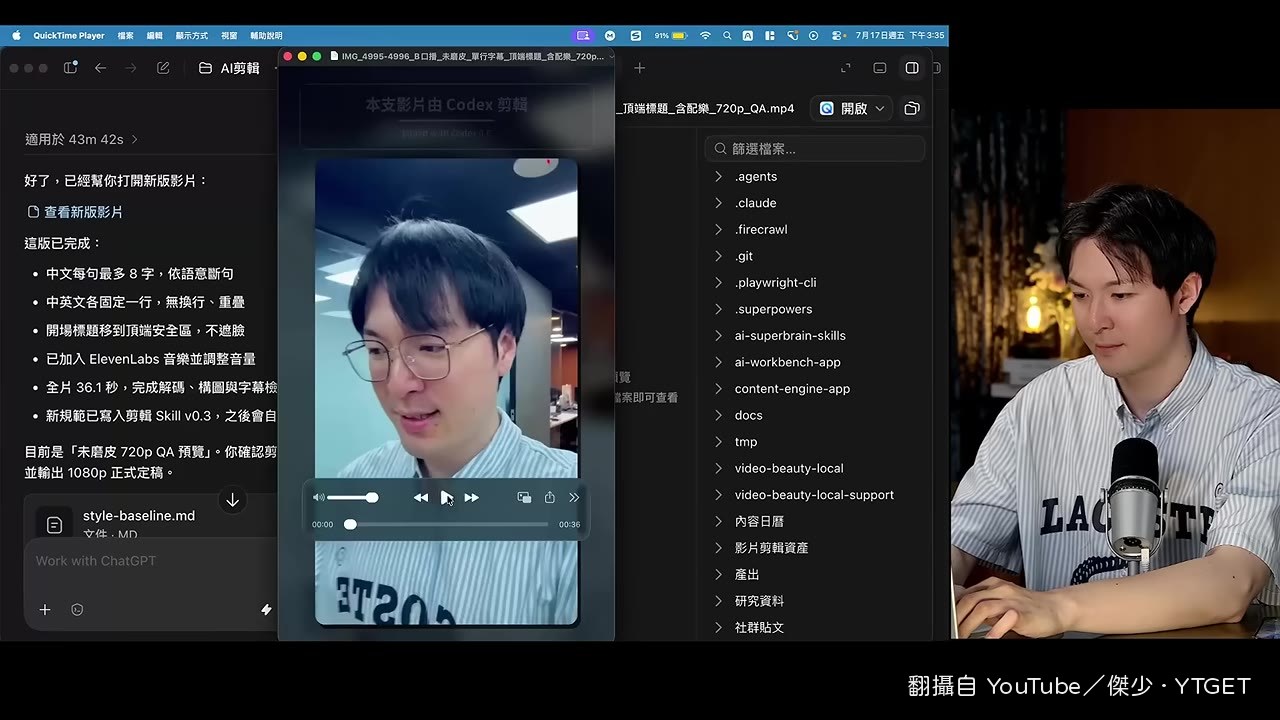Open the QuickTime share icon
This screenshot has width=1280, height=720.
click(549, 497)
